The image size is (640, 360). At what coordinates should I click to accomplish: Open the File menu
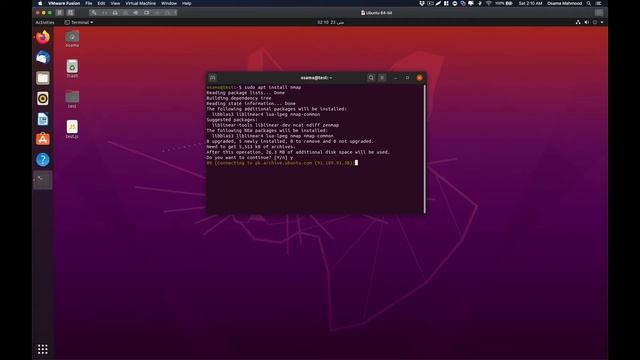coord(89,3)
